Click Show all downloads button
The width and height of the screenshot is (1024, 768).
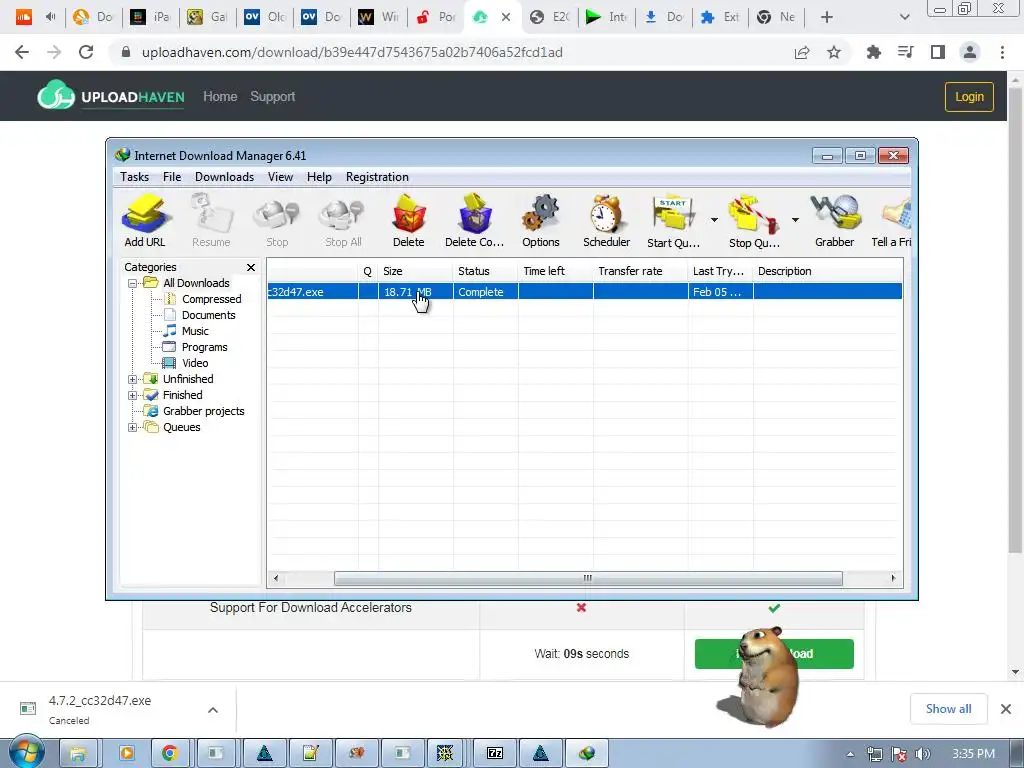[948, 709]
